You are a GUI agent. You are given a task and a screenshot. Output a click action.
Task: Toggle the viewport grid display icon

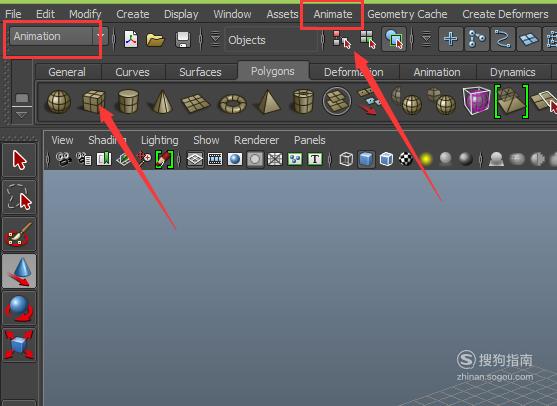pyautogui.click(x=195, y=159)
